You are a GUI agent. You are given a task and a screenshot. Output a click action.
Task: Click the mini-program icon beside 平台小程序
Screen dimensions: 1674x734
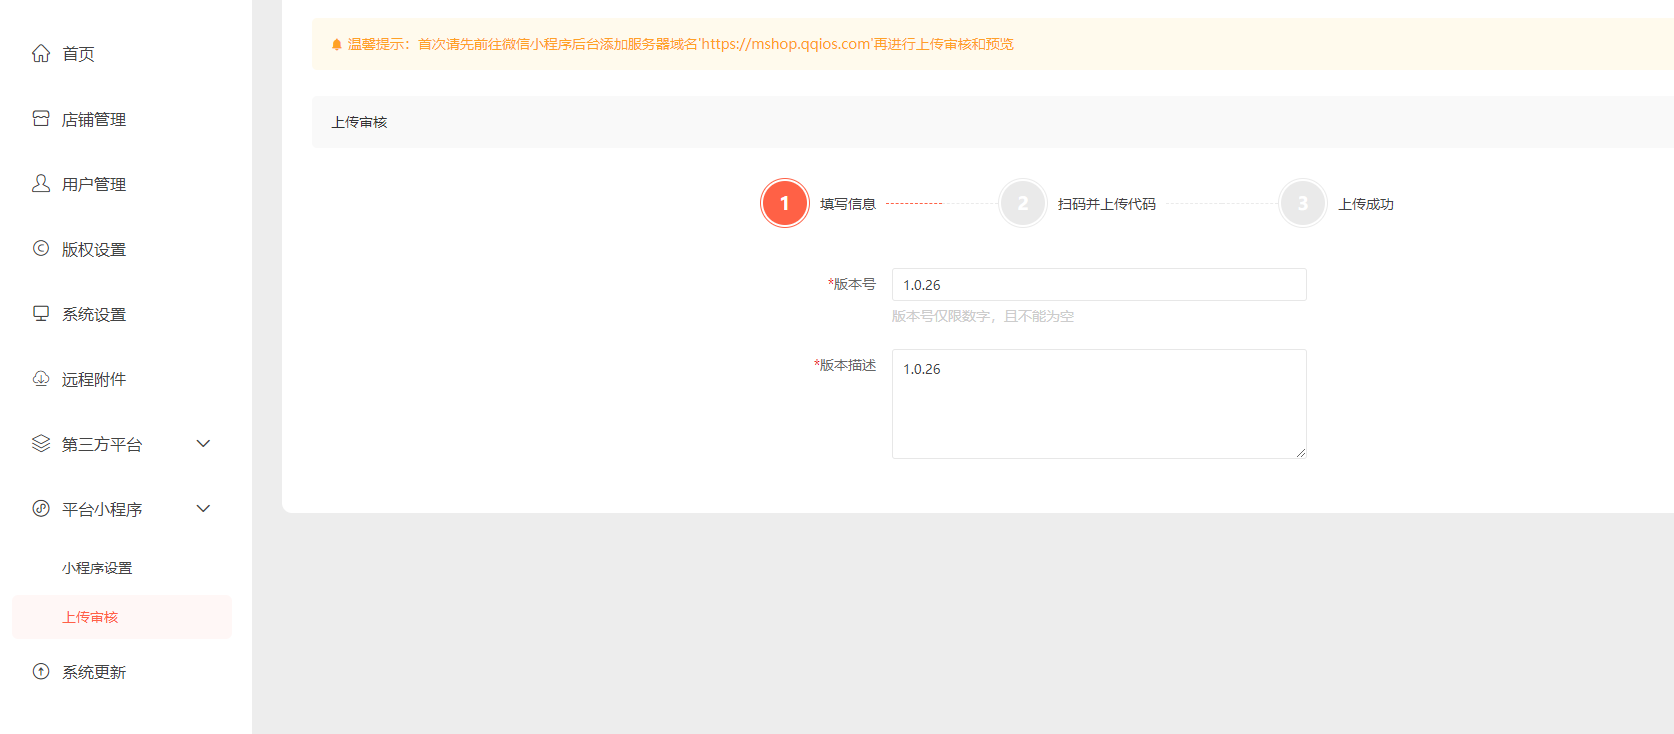tap(41, 508)
